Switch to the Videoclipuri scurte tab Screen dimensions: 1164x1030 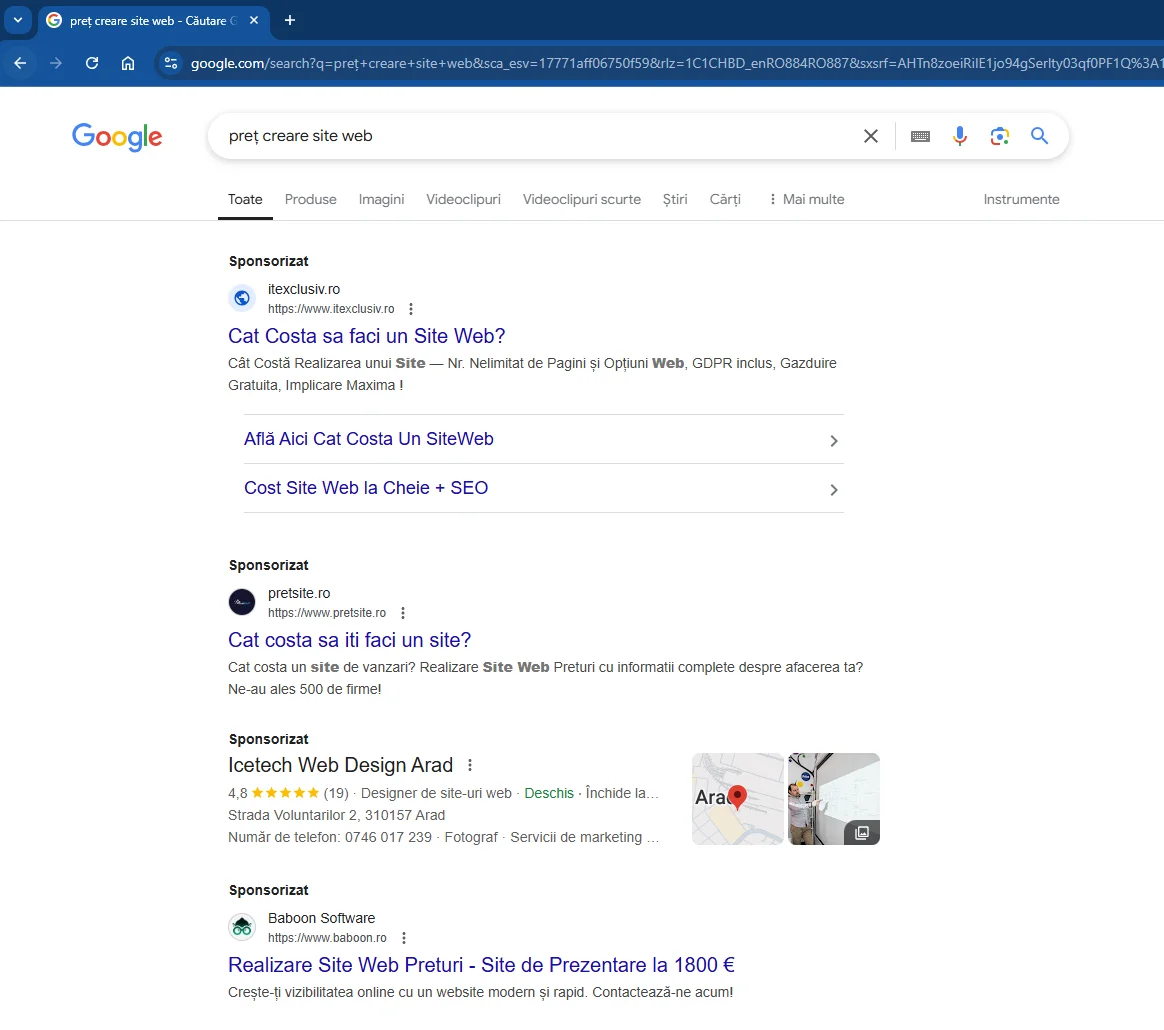581,199
